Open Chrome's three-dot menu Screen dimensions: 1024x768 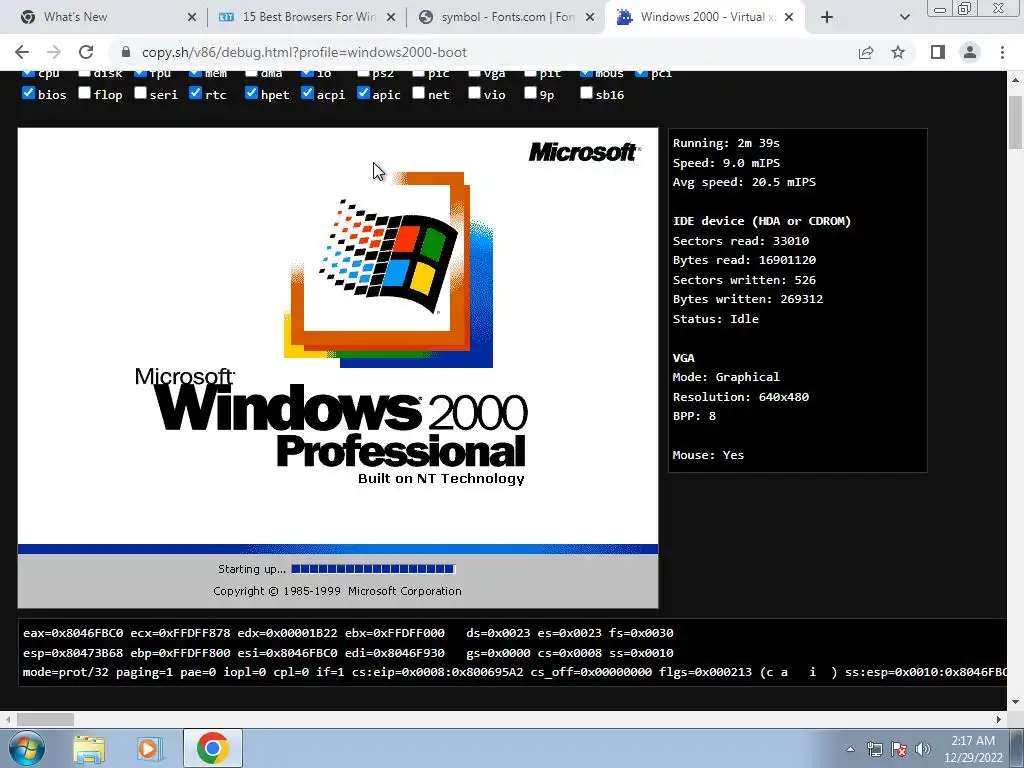tap(1002, 52)
